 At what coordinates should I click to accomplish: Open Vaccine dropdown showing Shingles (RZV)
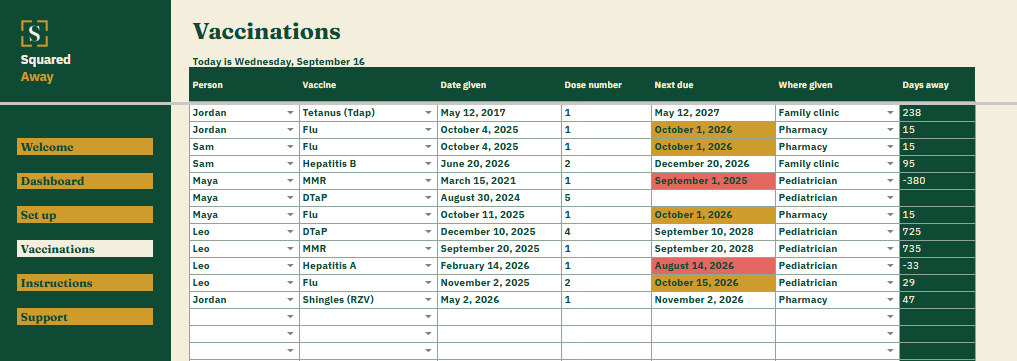pyautogui.click(x=428, y=299)
